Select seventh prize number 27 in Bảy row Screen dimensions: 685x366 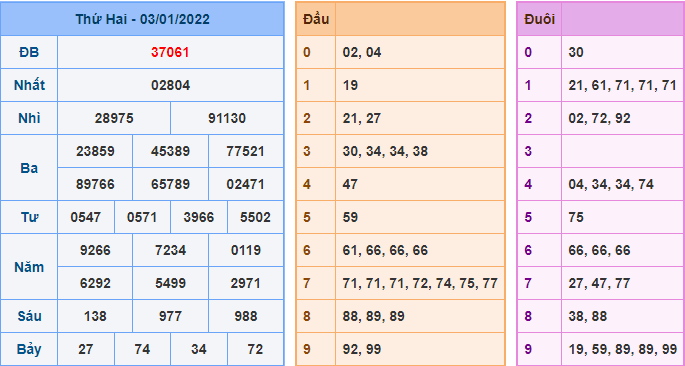pyautogui.click(x=86, y=349)
